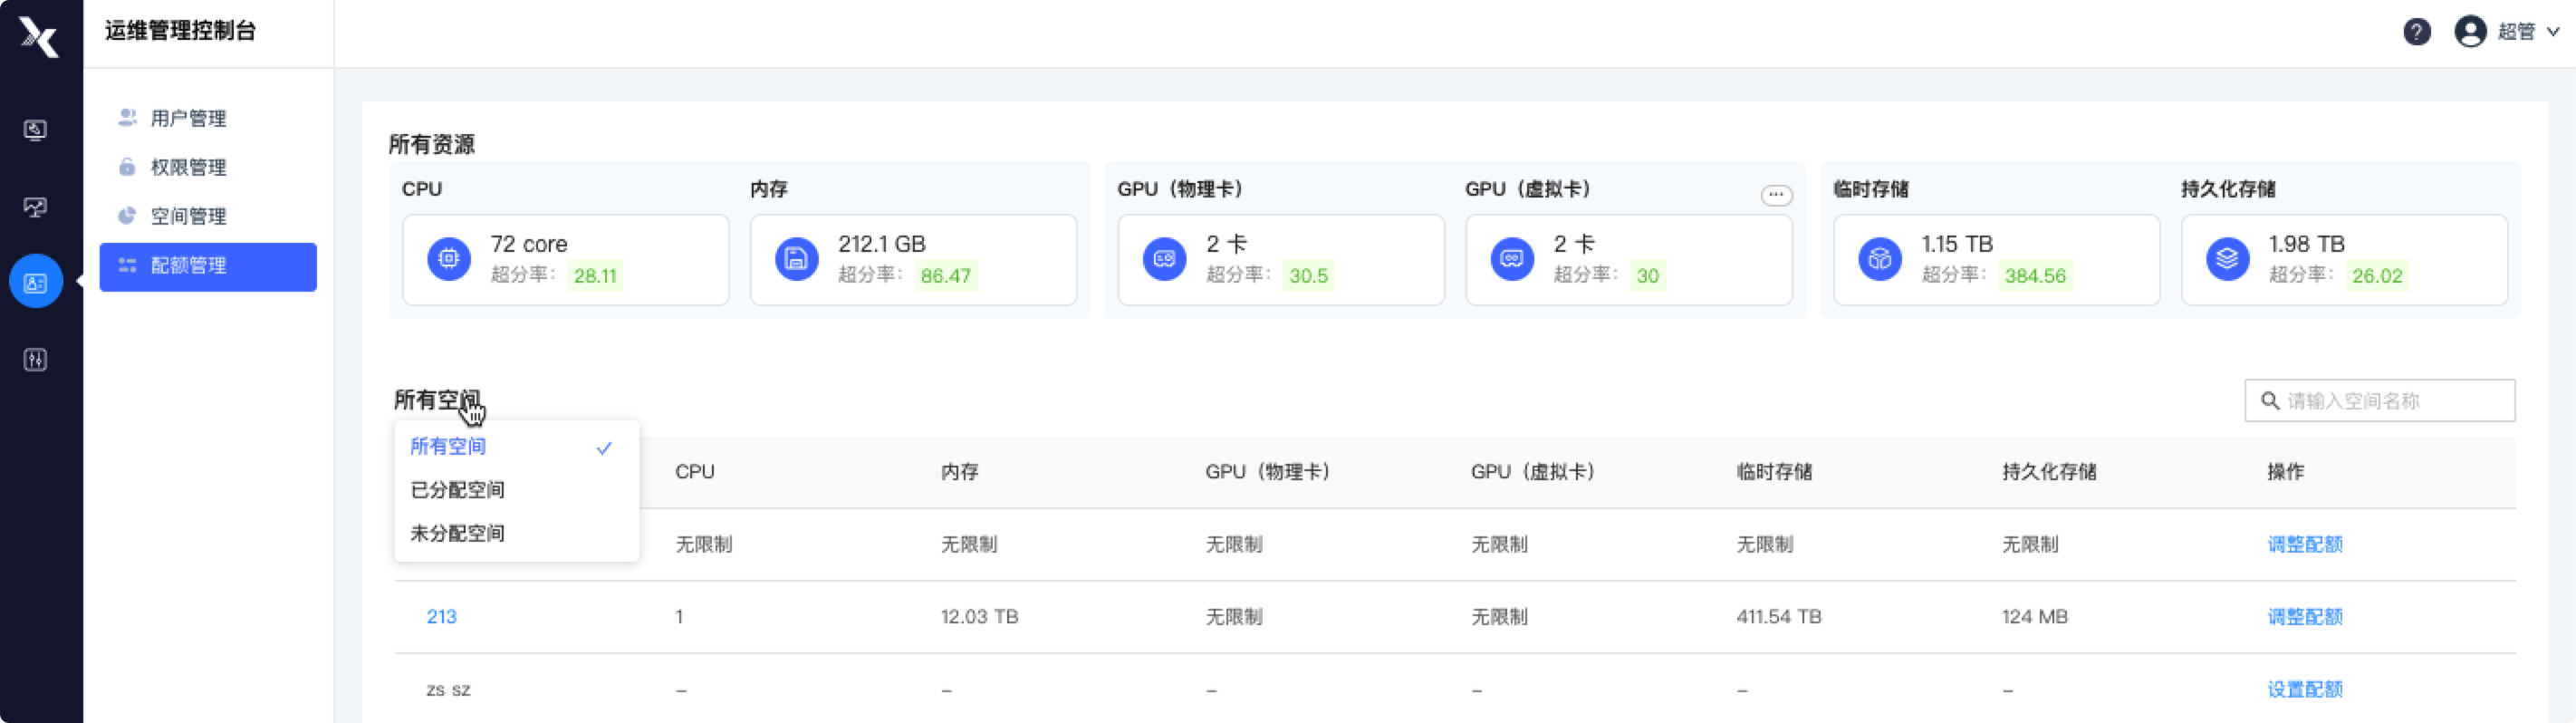Image resolution: width=2576 pixels, height=723 pixels.
Task: Click the CPU chip icon in resource card
Action: pos(449,260)
